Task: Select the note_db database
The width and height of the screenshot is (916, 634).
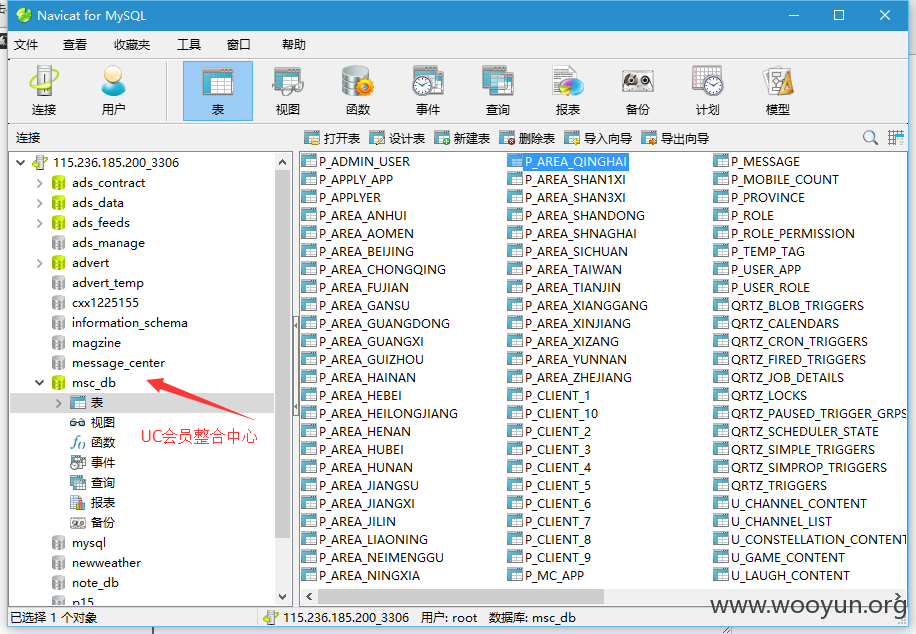Action: (x=85, y=583)
